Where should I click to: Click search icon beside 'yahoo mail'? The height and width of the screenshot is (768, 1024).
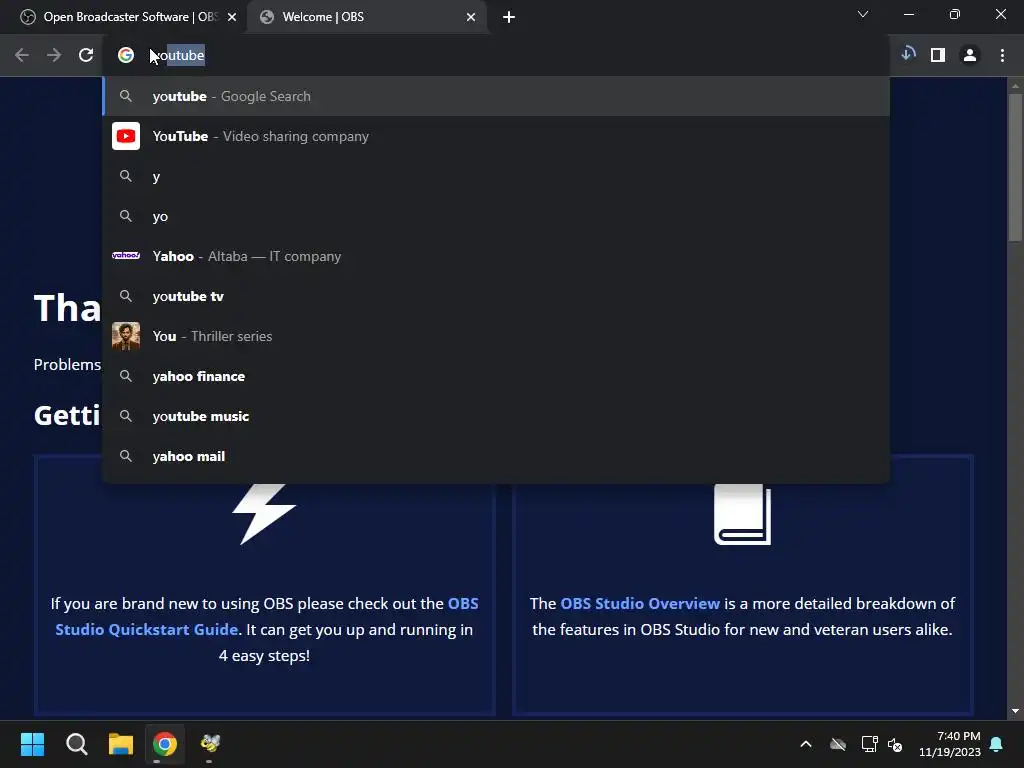[126, 456]
